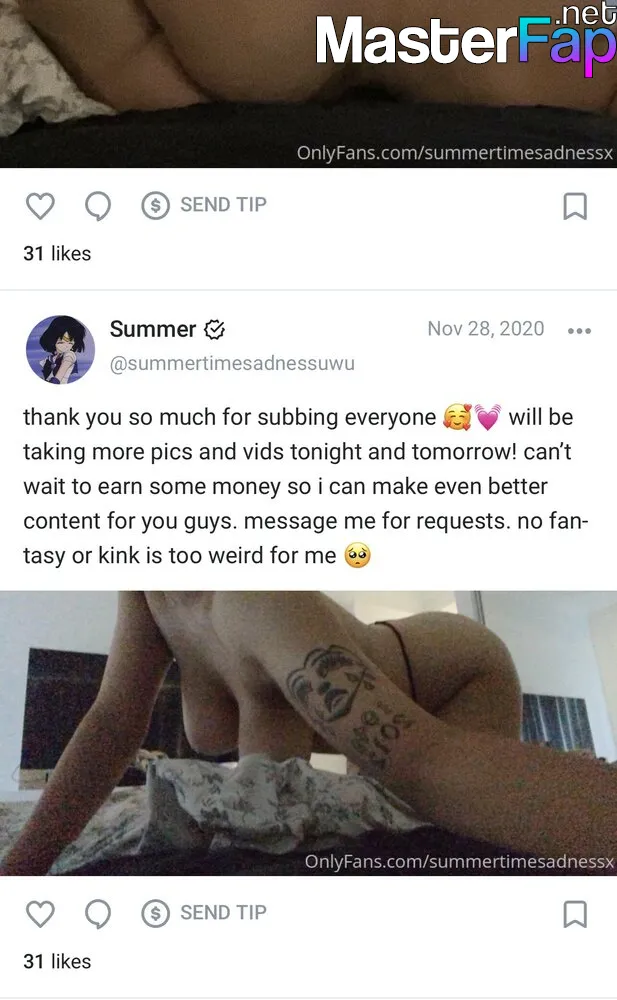The height and width of the screenshot is (1000, 617).
Task: Like the Nov 28 post with the heart icon
Action: coord(40,914)
